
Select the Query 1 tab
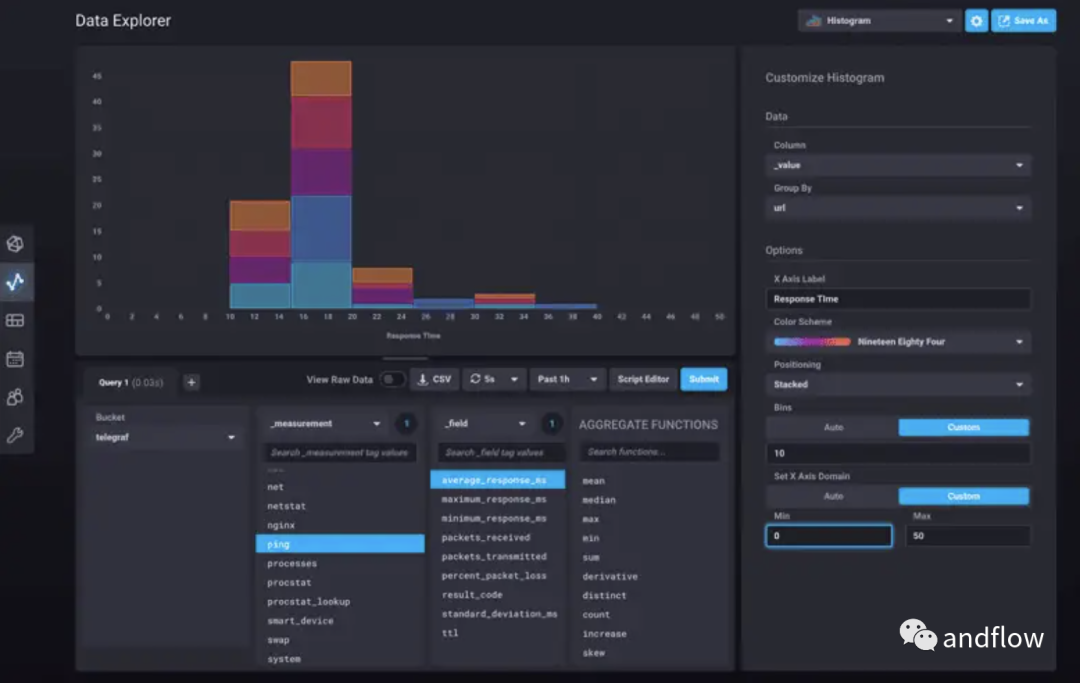[x=130, y=381]
